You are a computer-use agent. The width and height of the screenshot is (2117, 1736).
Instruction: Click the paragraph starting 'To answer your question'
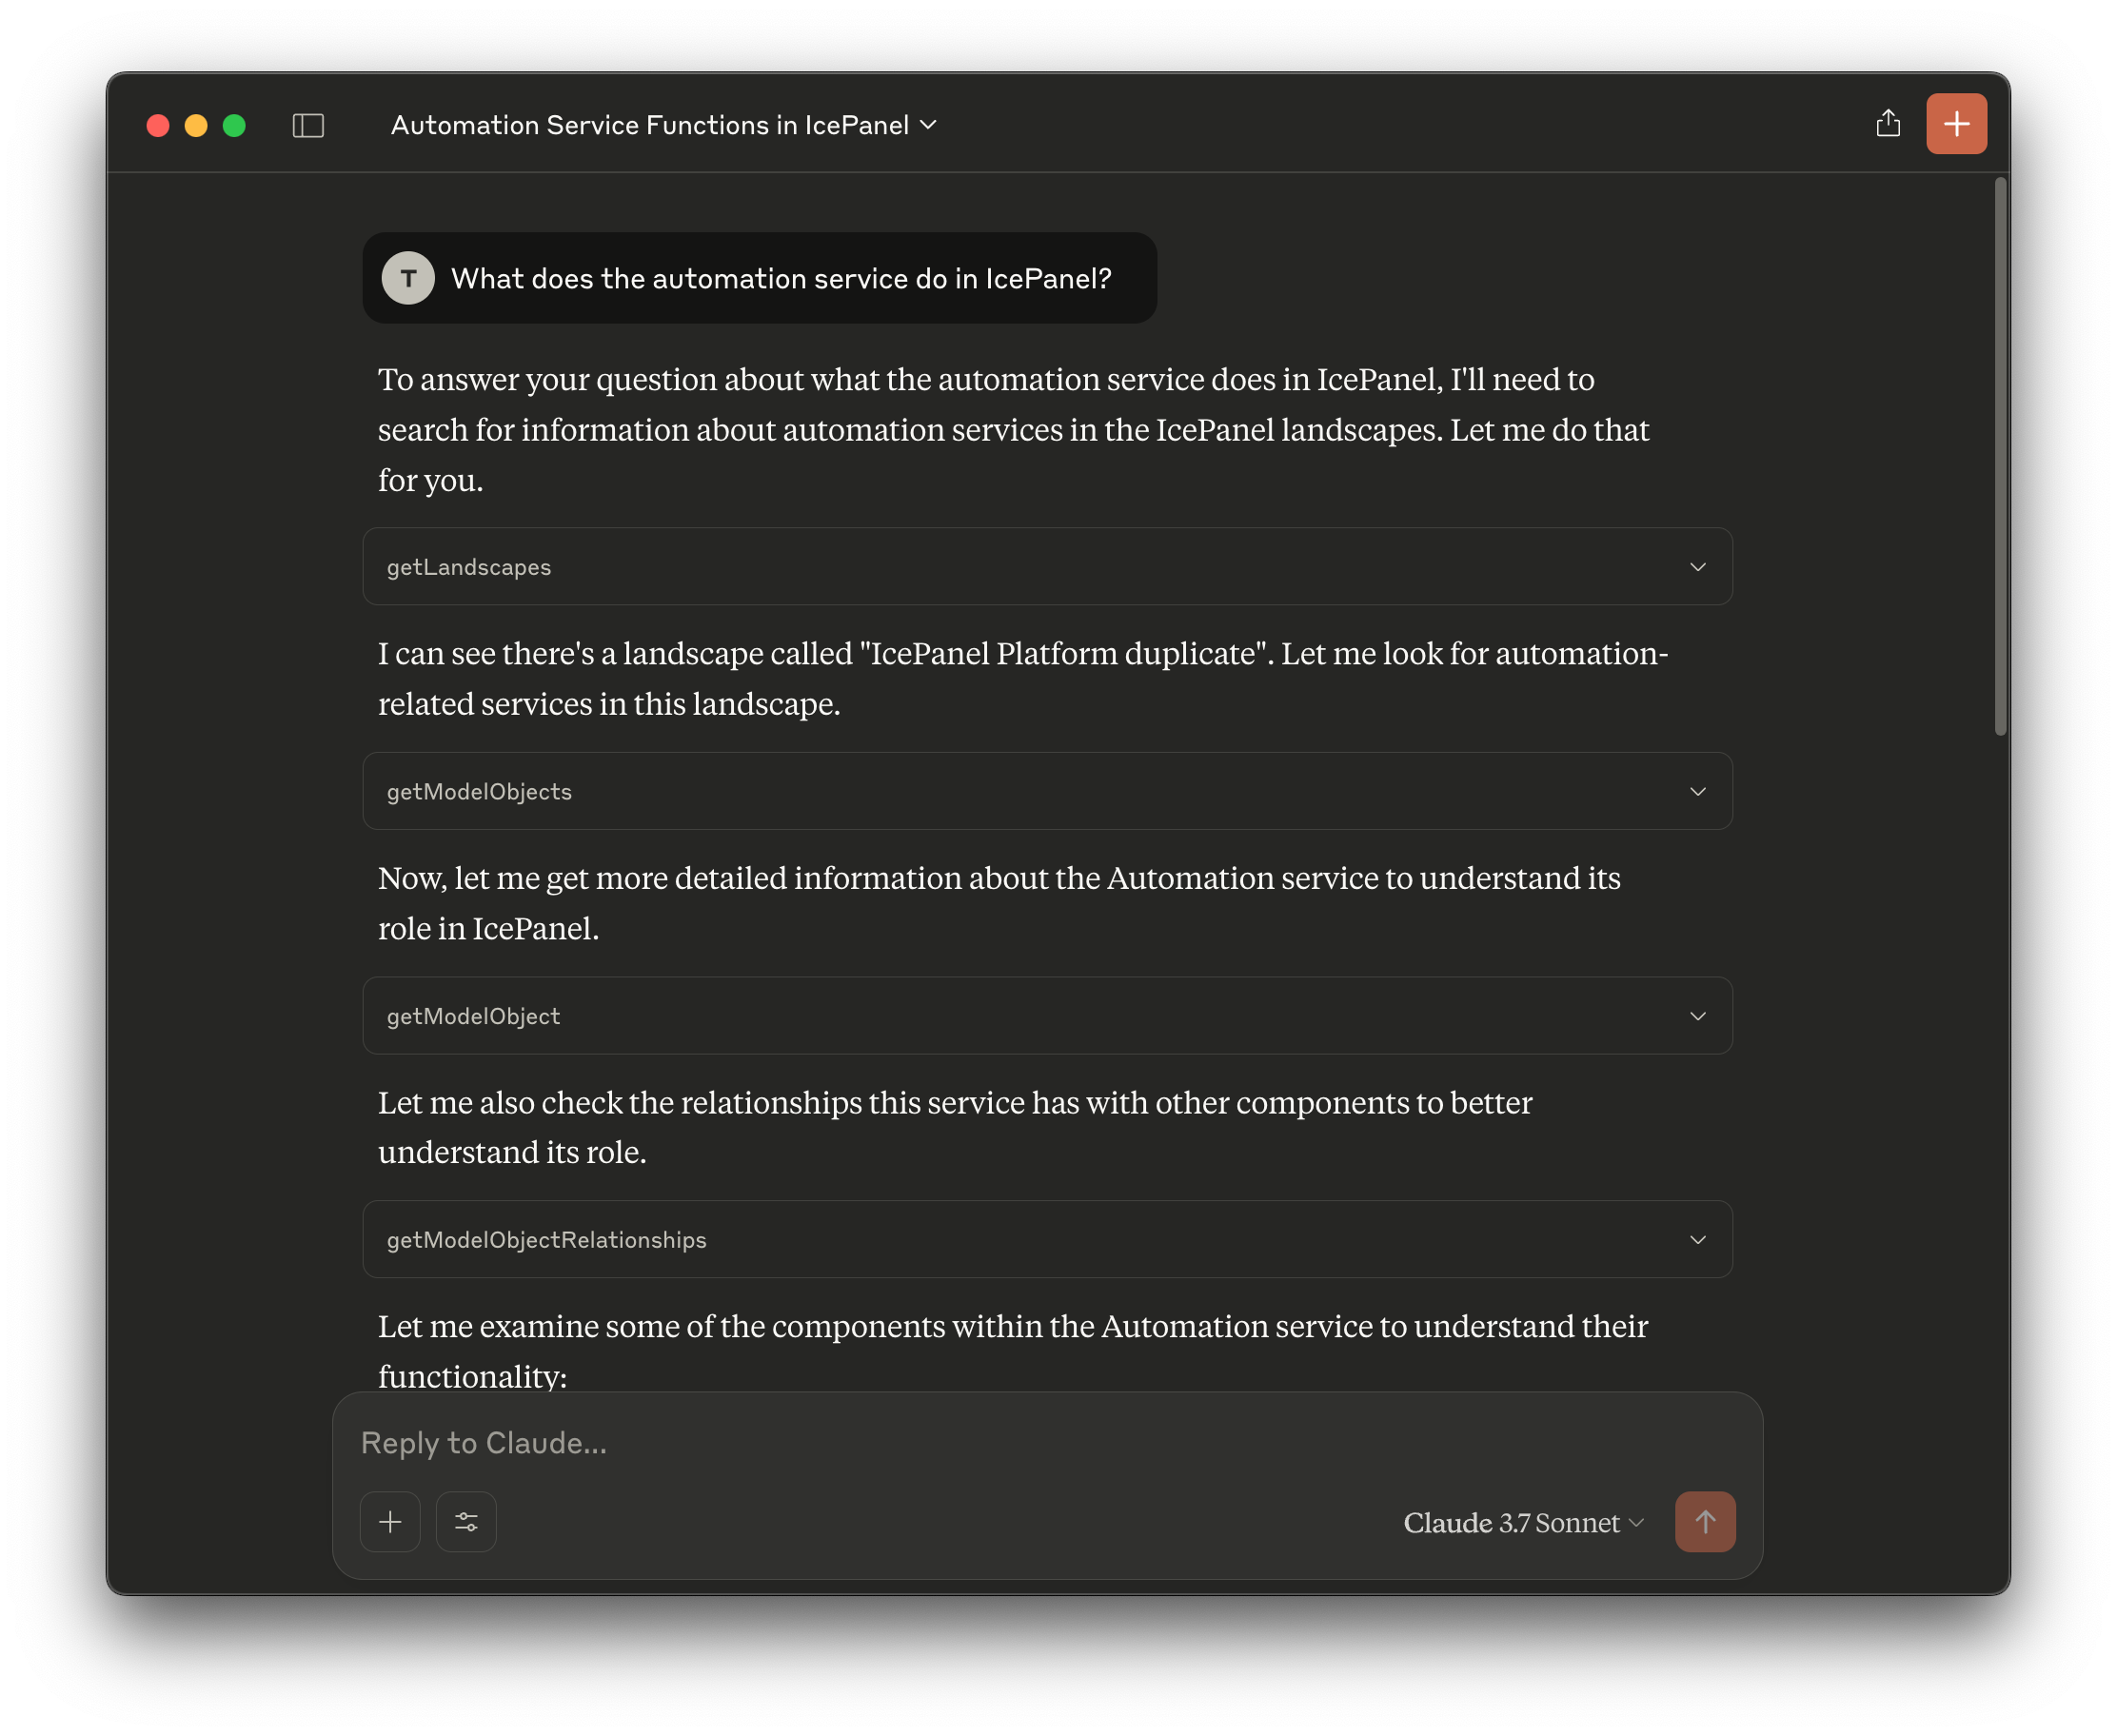1012,430
